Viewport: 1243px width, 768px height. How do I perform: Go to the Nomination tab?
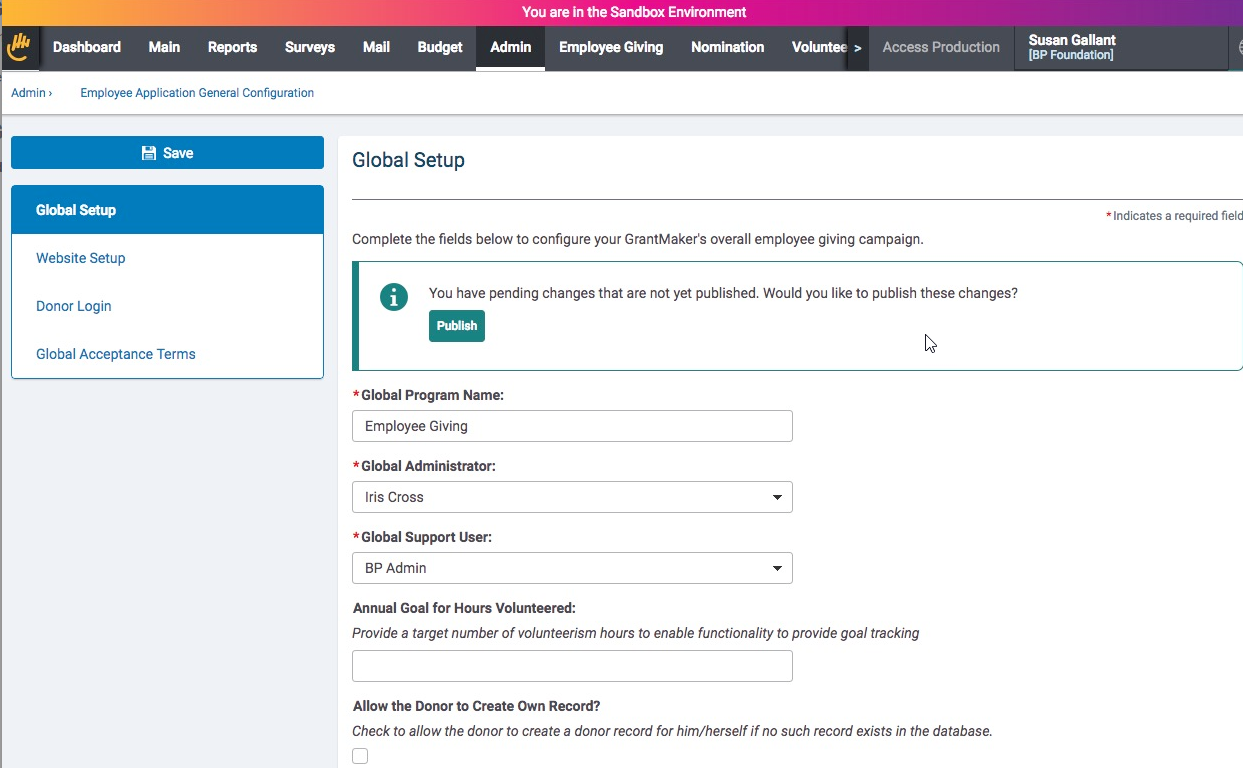(728, 47)
